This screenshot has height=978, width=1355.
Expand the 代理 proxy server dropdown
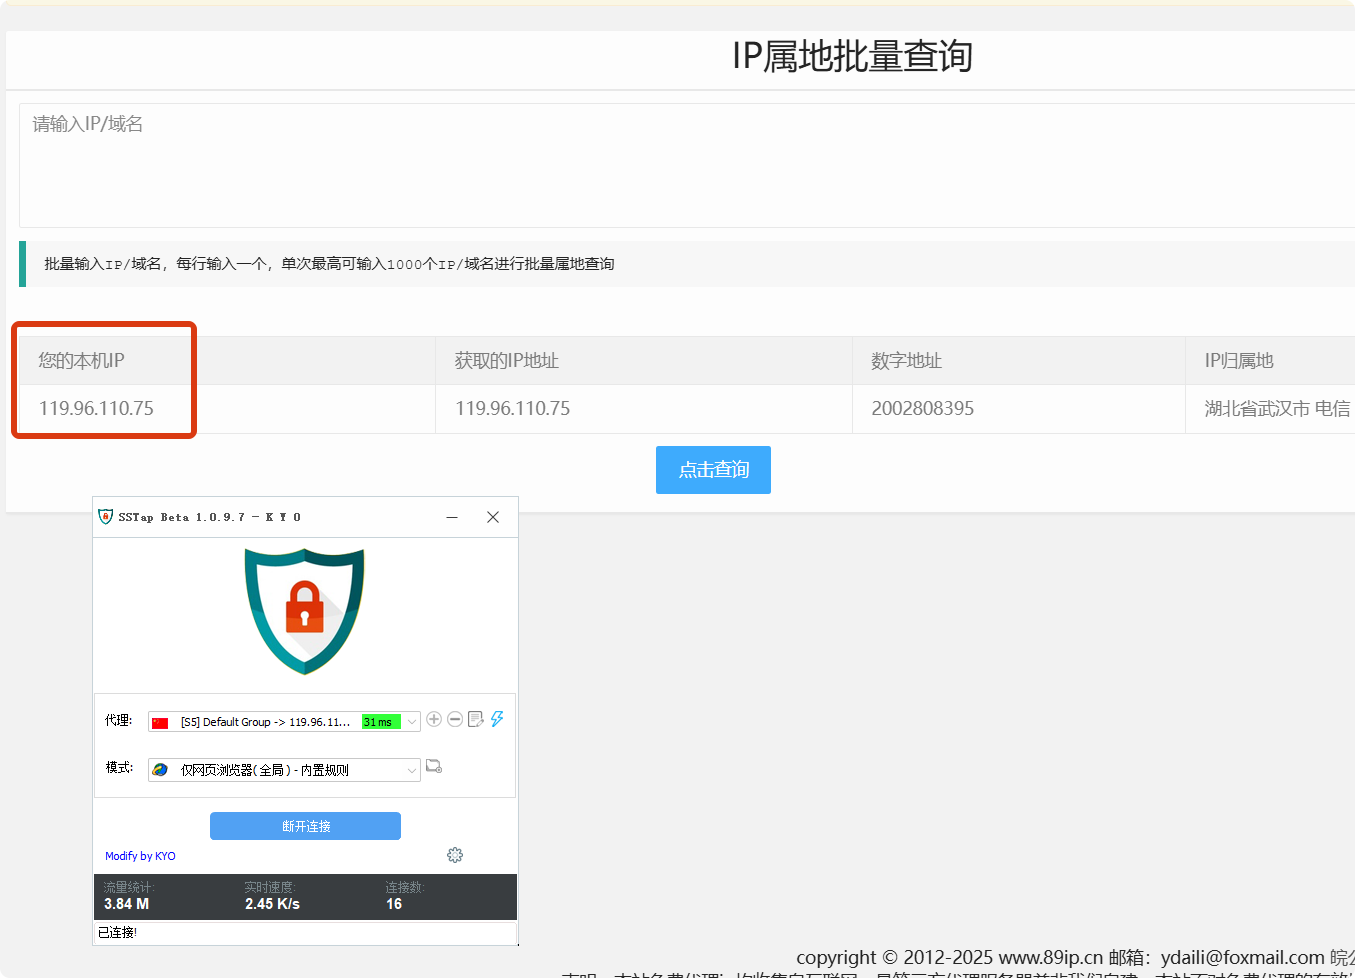coord(411,722)
